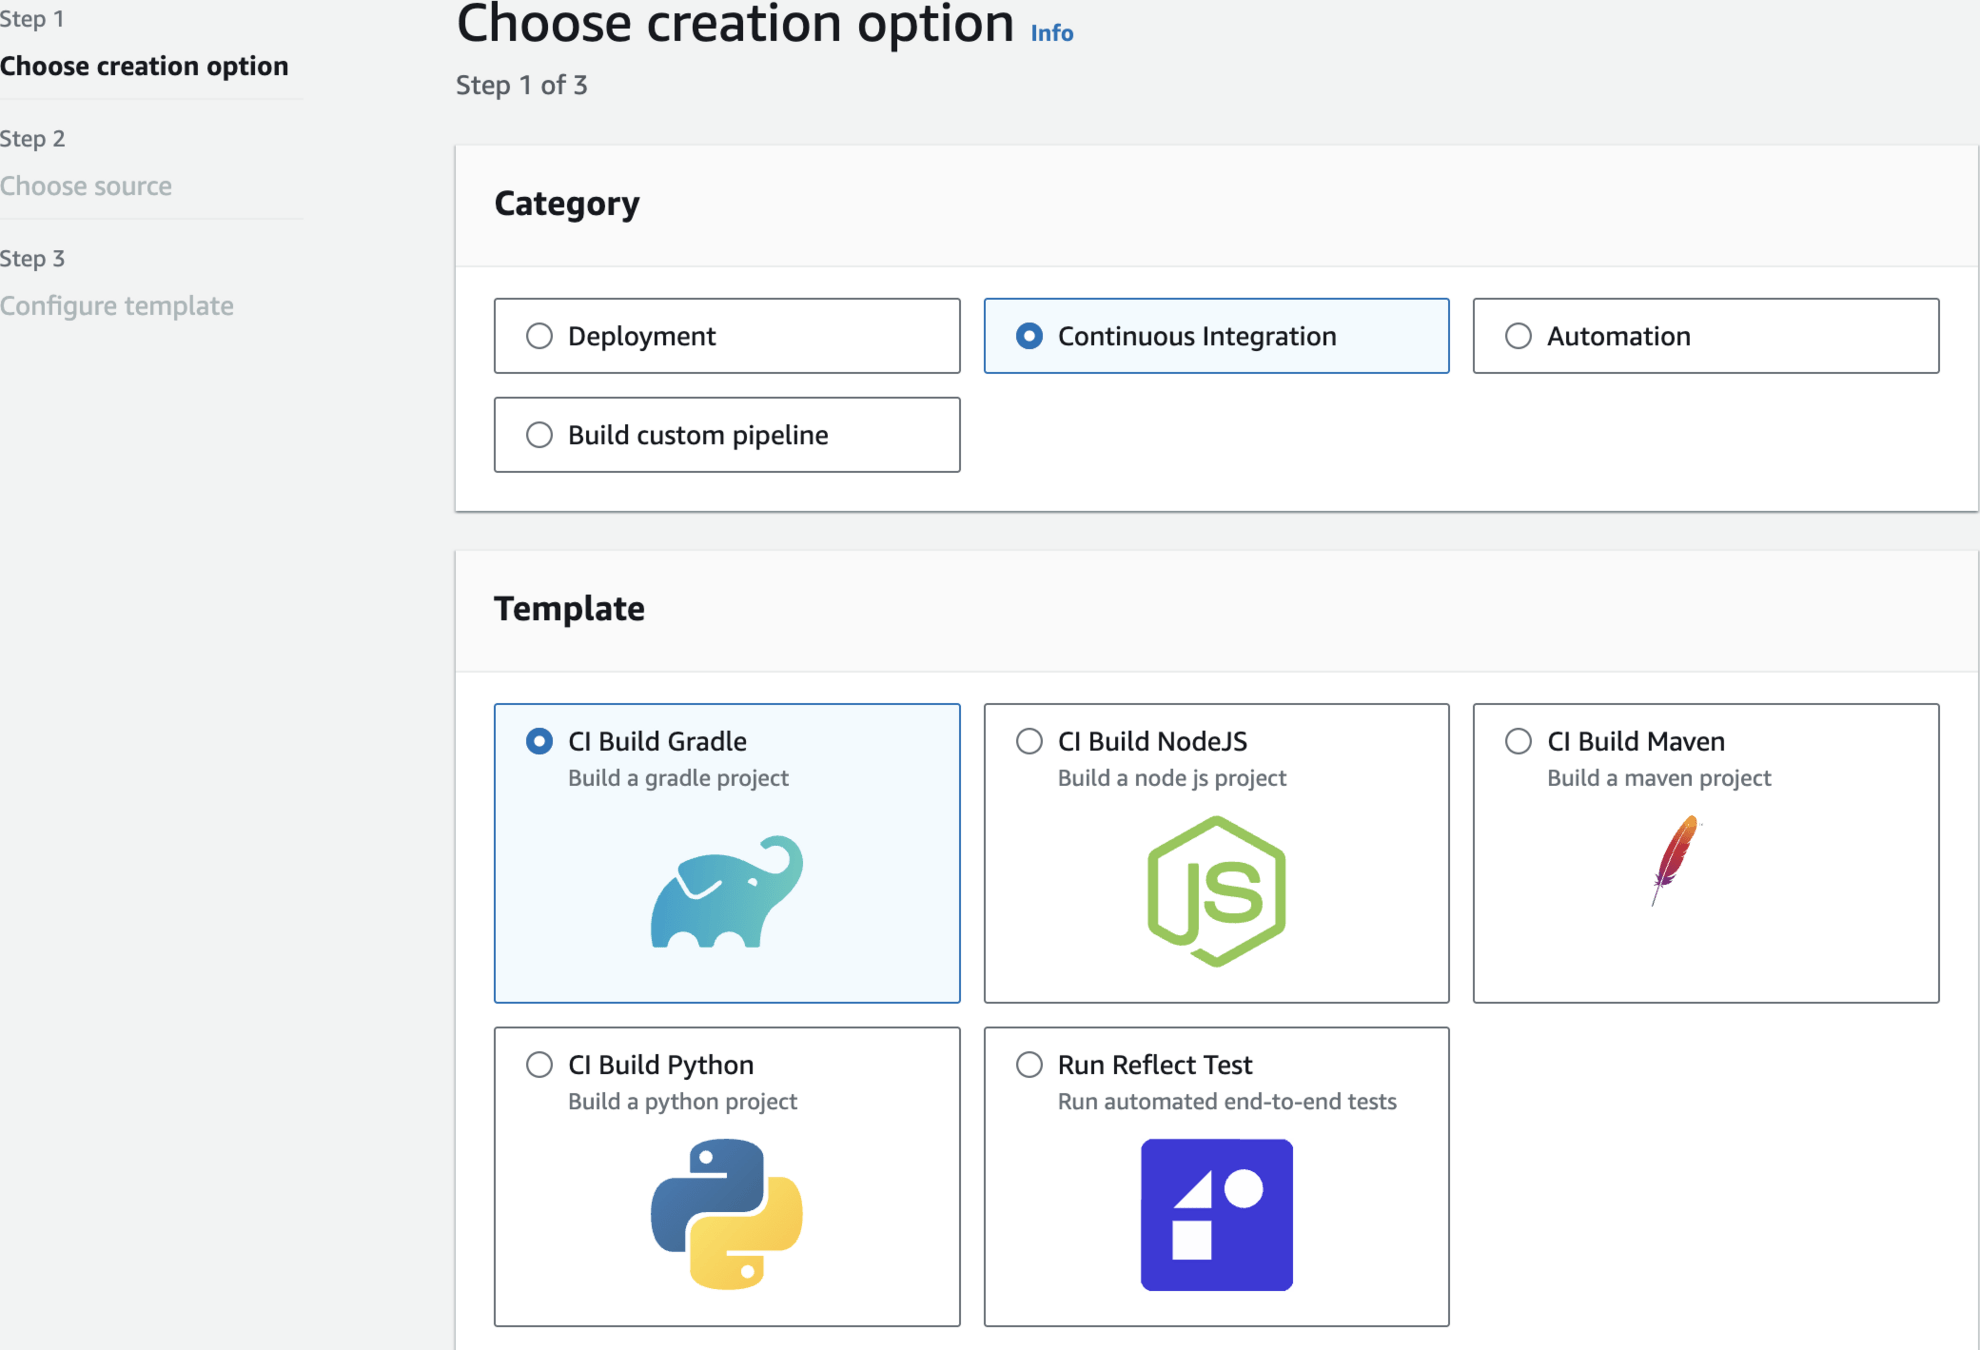Select the CI Build Gradle radio button
Screen dimensions: 1980x1350
539,741
